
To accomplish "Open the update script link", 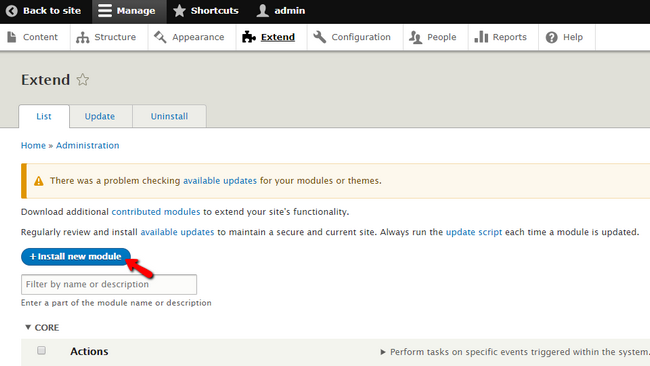I will [474, 232].
